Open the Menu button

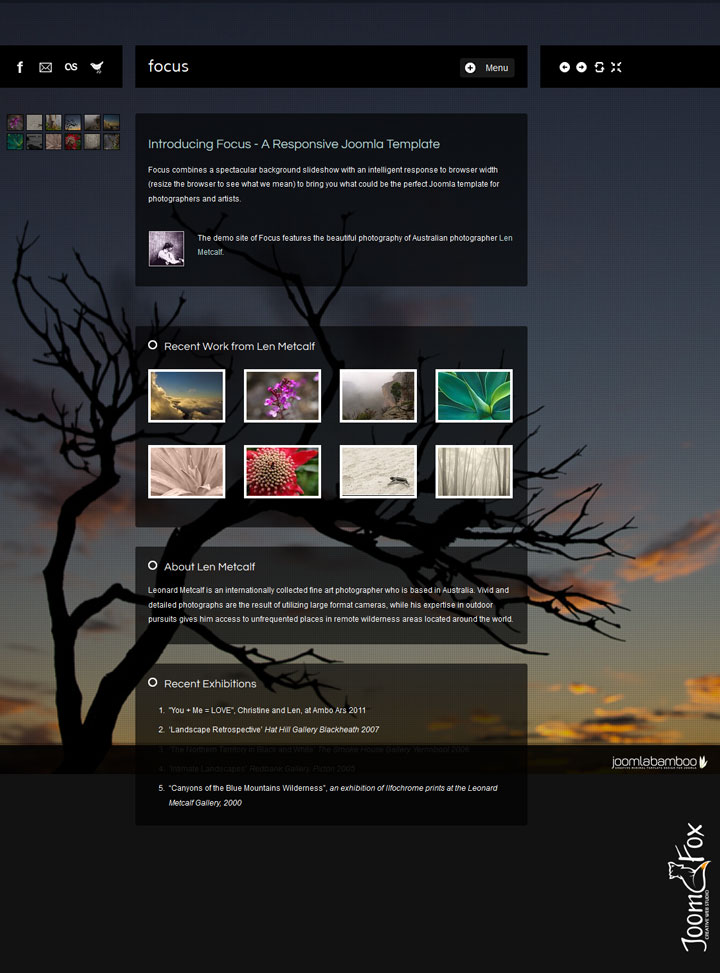487,68
